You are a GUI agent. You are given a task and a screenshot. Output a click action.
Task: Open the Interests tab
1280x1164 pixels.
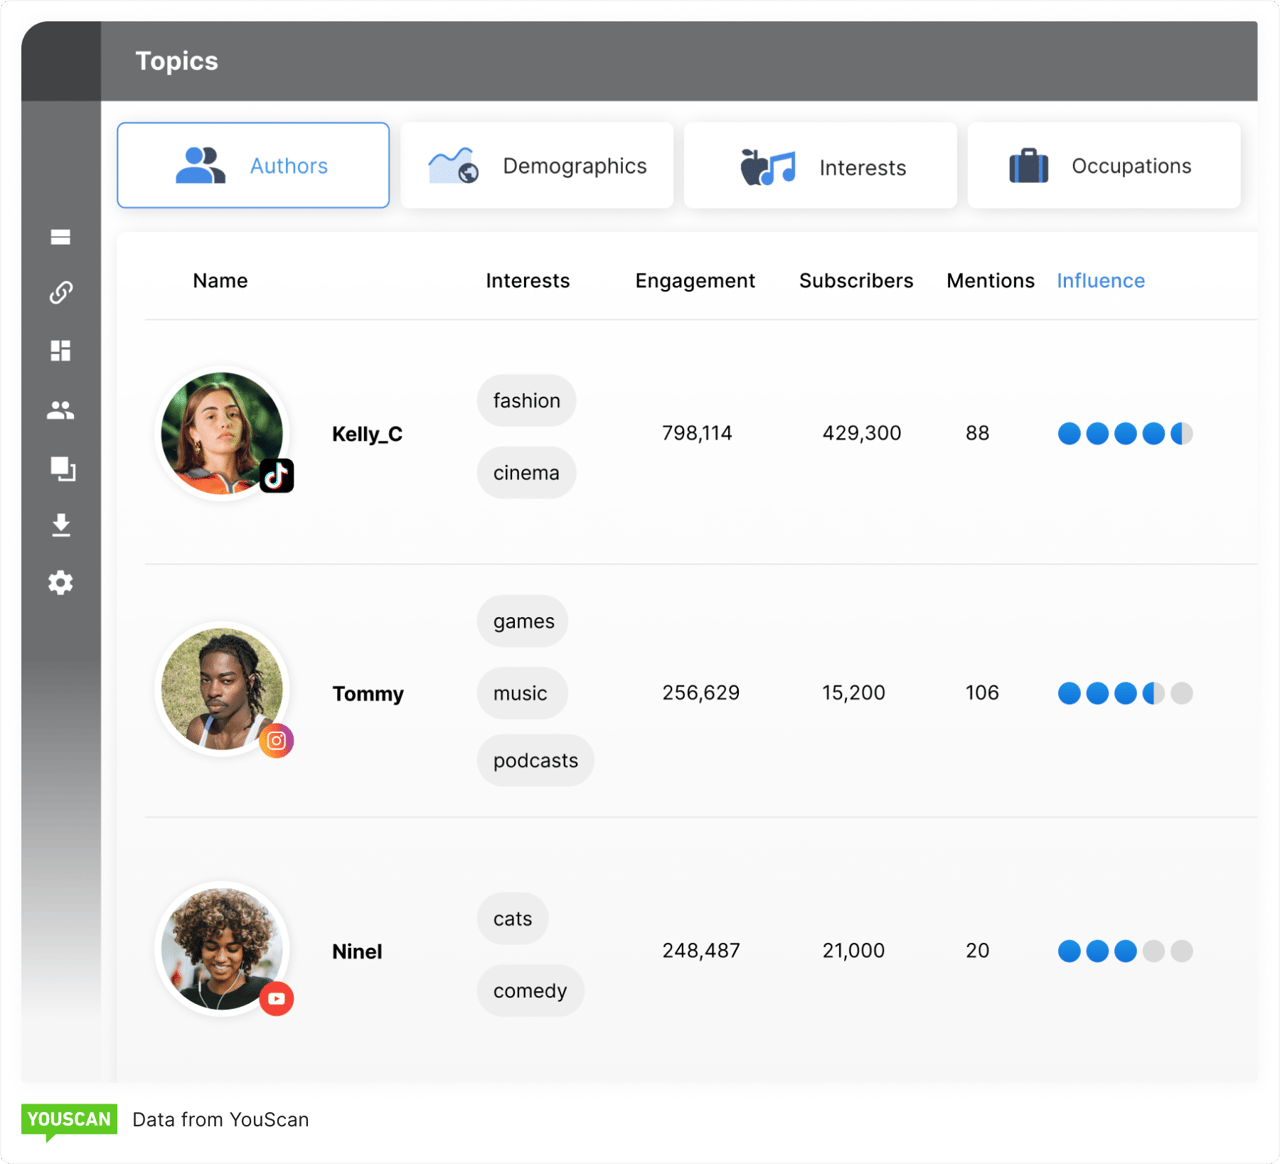(x=820, y=166)
